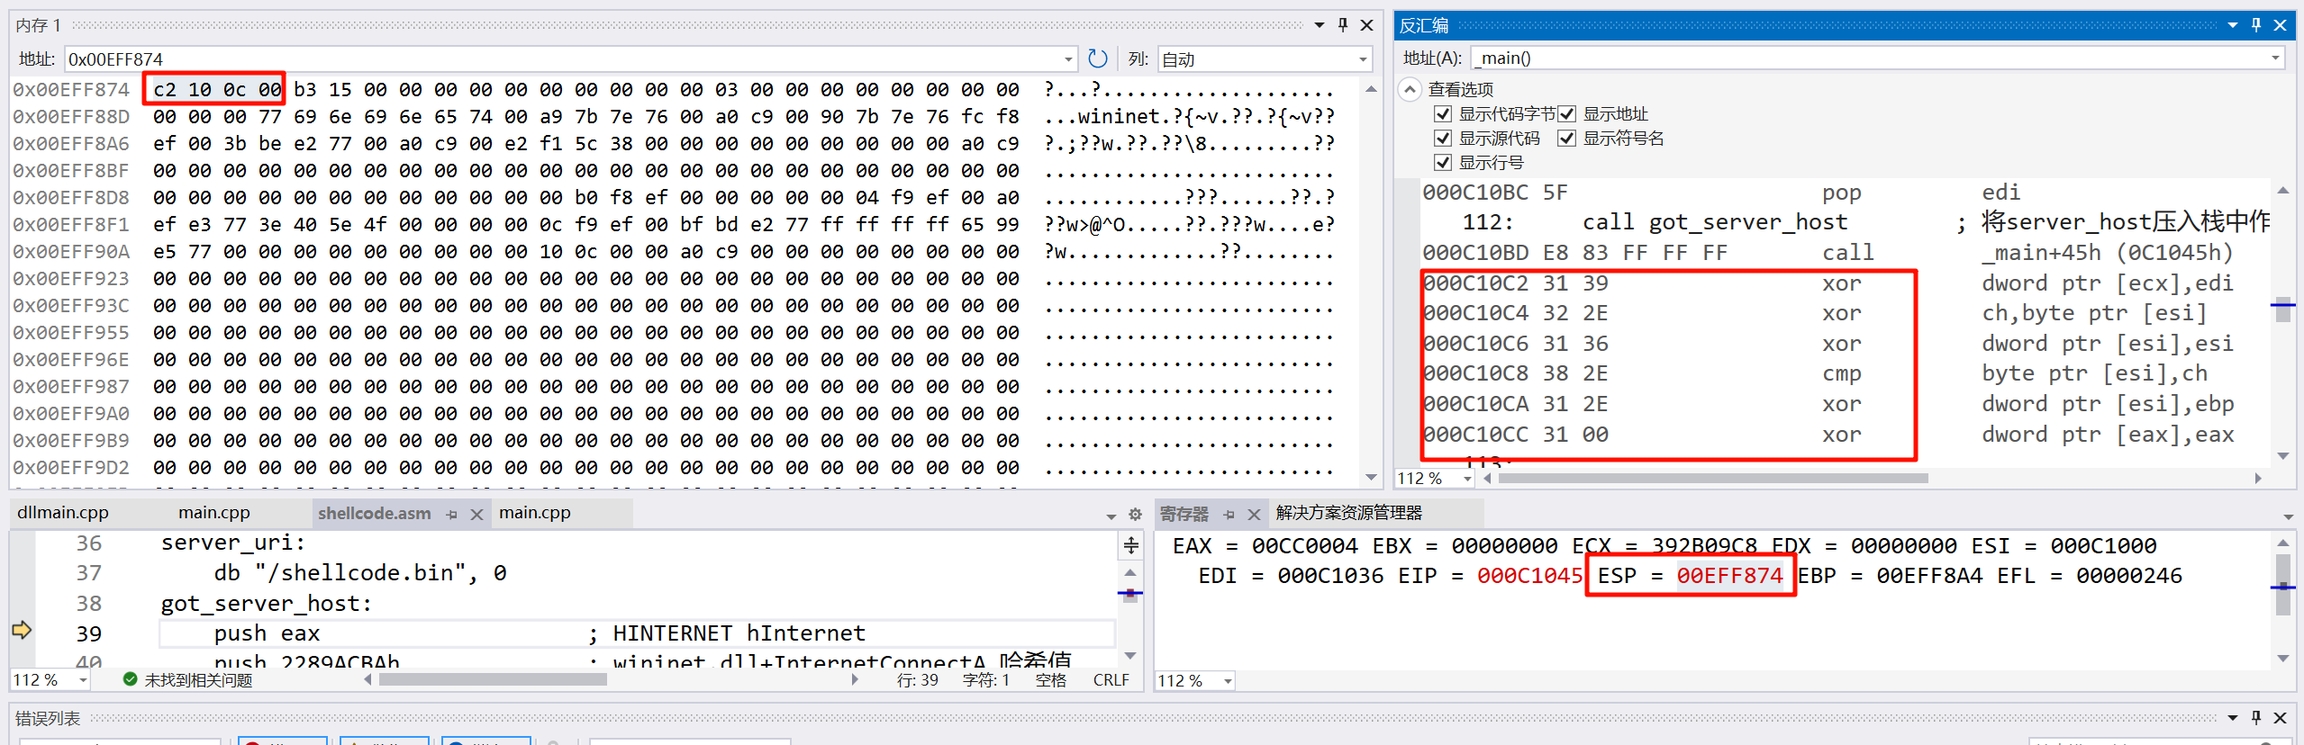Pin the Registers tab
Screen dimensions: 2304x745
(x=1229, y=514)
